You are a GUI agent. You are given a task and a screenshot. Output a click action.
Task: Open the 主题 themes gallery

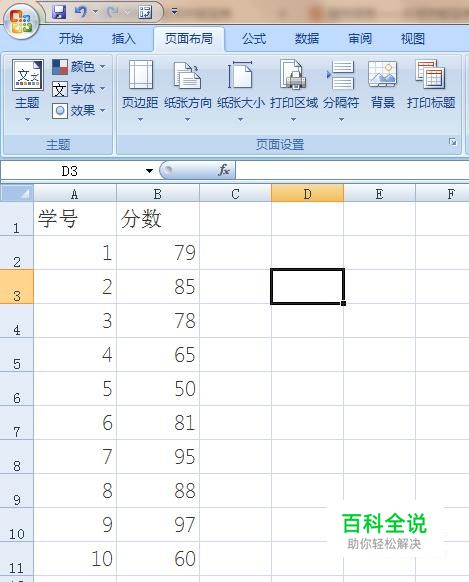pyautogui.click(x=27, y=91)
